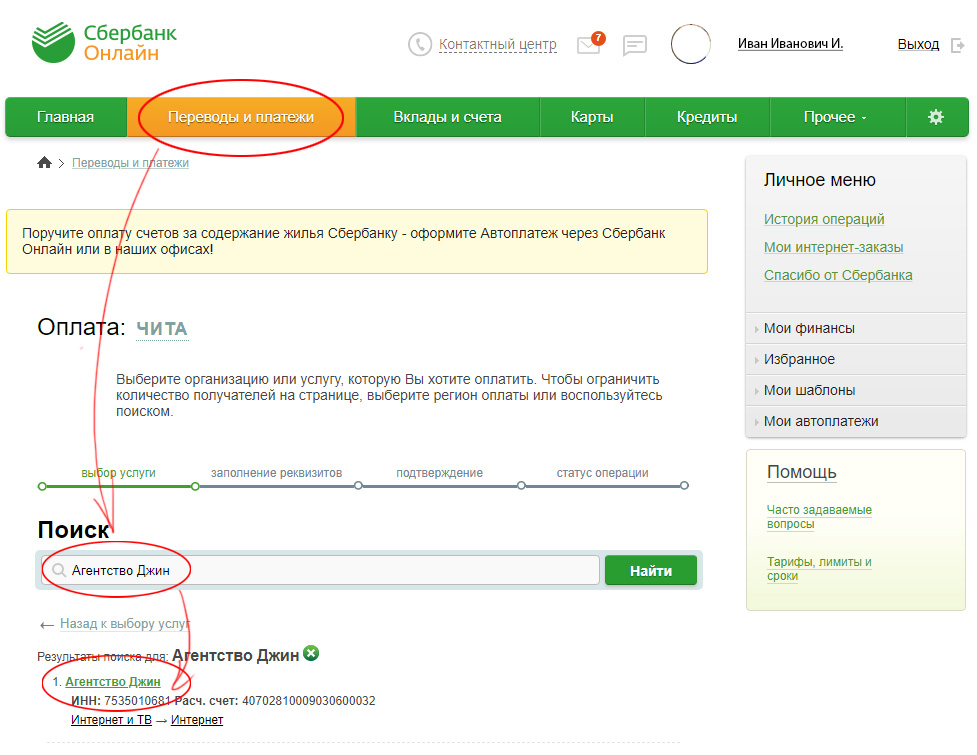Expand the Избранное section

855,359
